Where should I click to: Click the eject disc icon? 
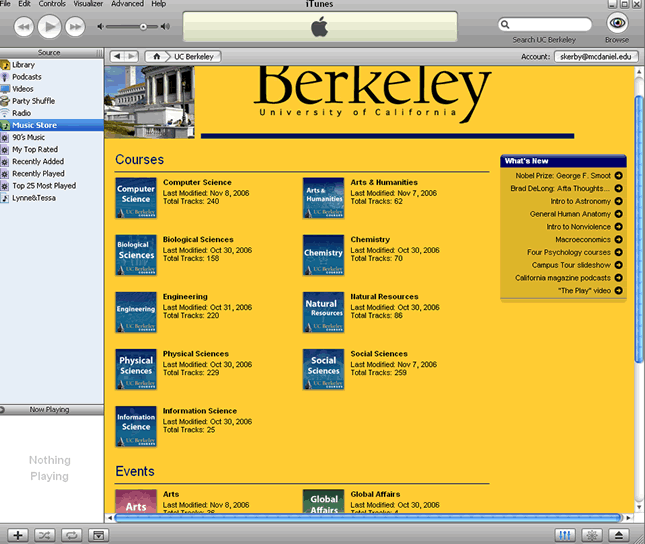pyautogui.click(x=619, y=535)
